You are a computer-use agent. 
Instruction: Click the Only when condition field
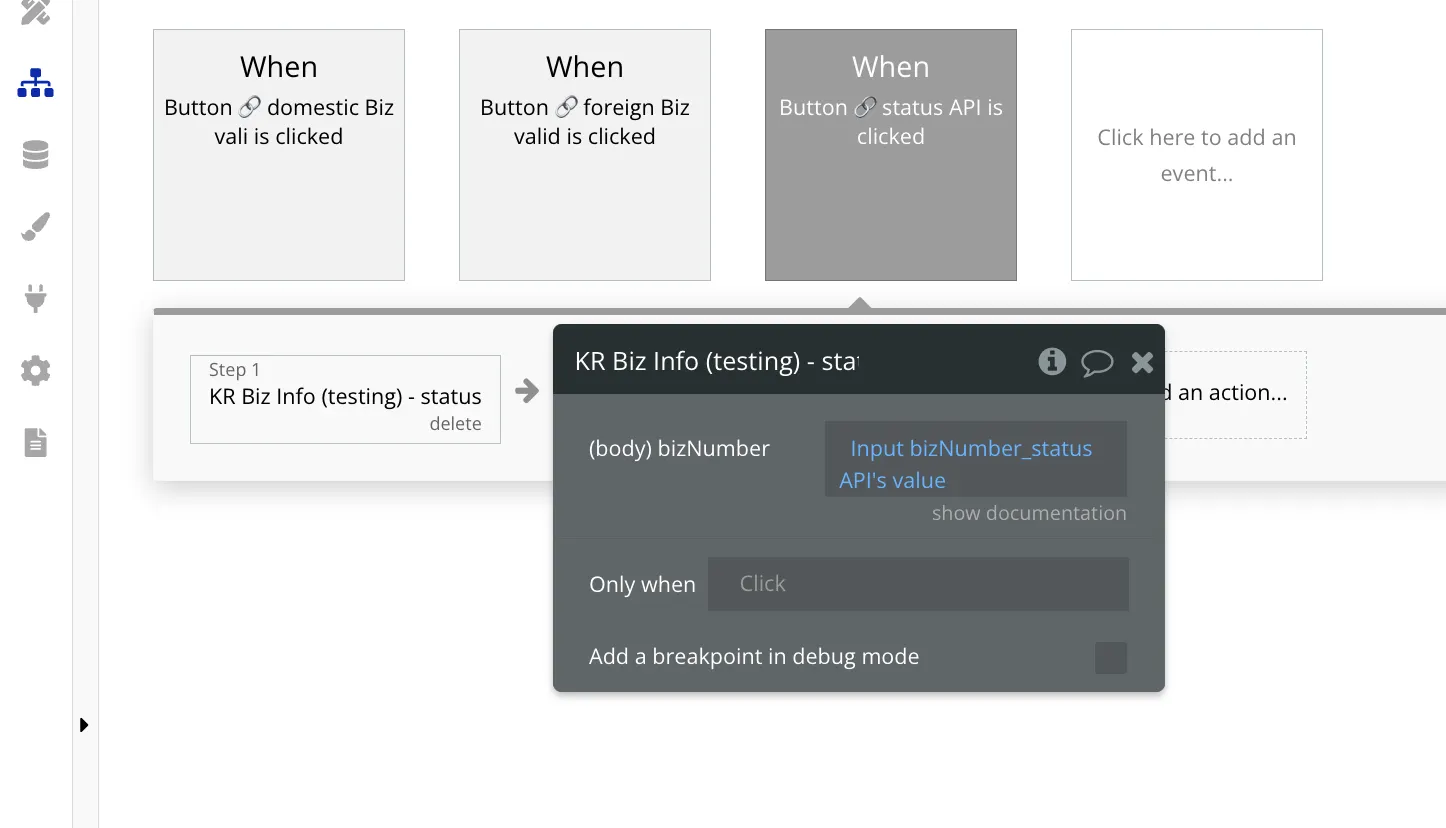click(917, 584)
